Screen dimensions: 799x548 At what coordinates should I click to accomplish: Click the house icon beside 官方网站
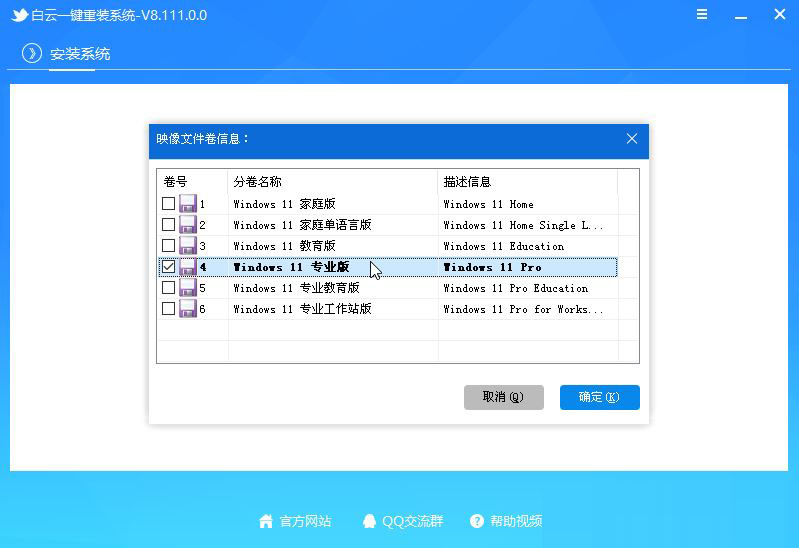266,521
